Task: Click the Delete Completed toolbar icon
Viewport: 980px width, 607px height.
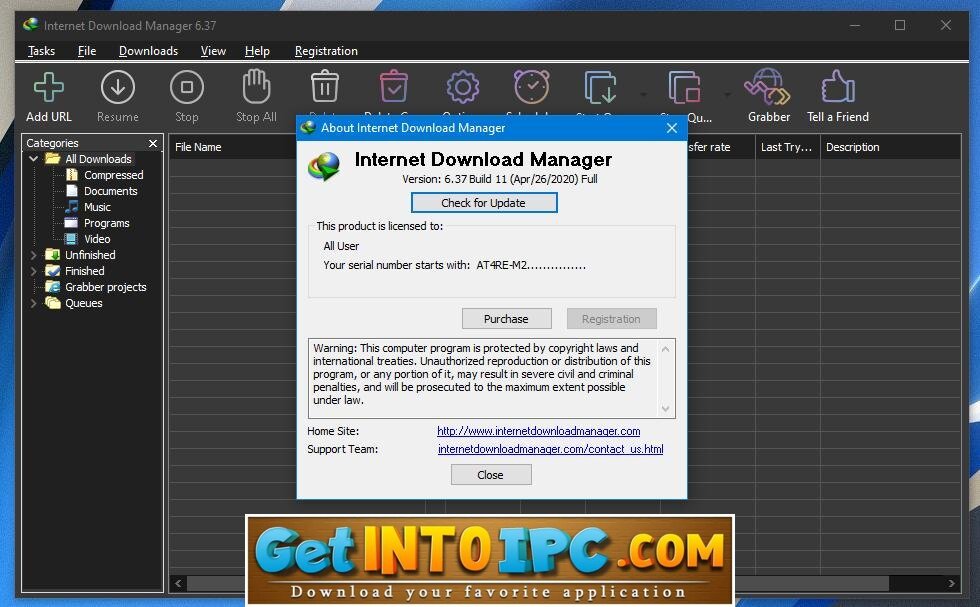Action: point(394,86)
